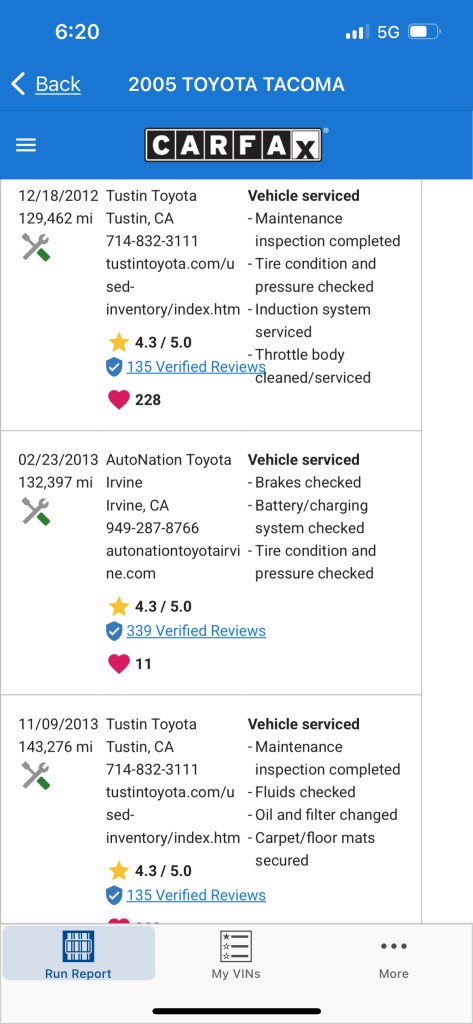The width and height of the screenshot is (473, 1024).
Task: Open the More tab
Action: 394,958
